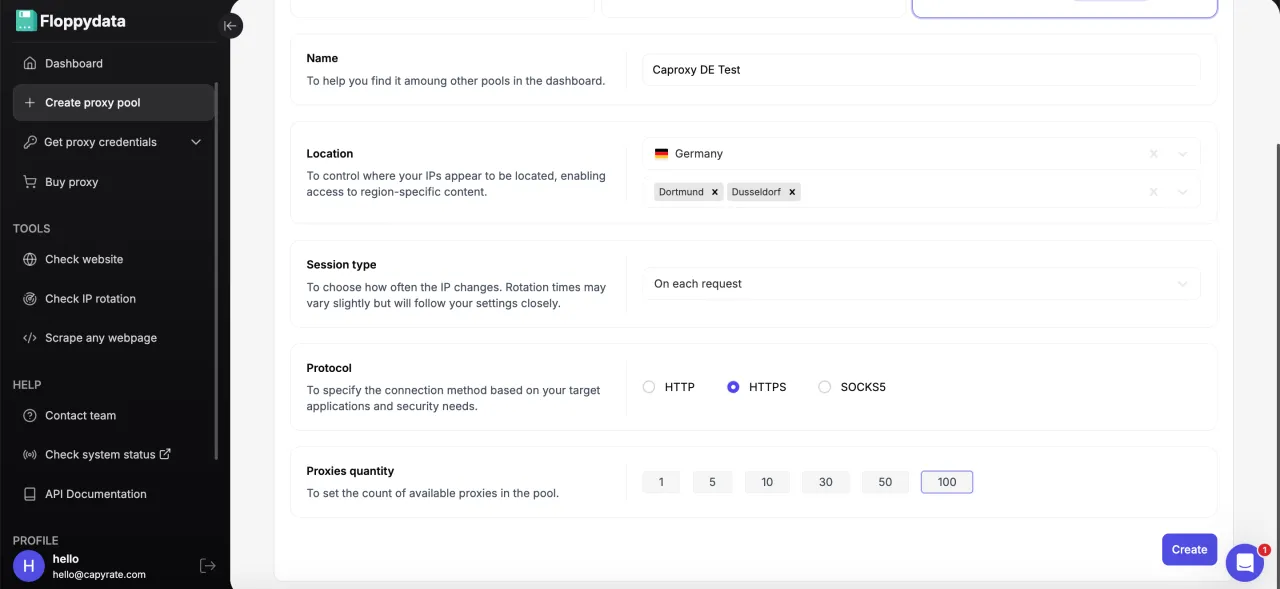The image size is (1280, 589).
Task: Choose the SOCKS5 protocol option
Action: click(x=825, y=387)
